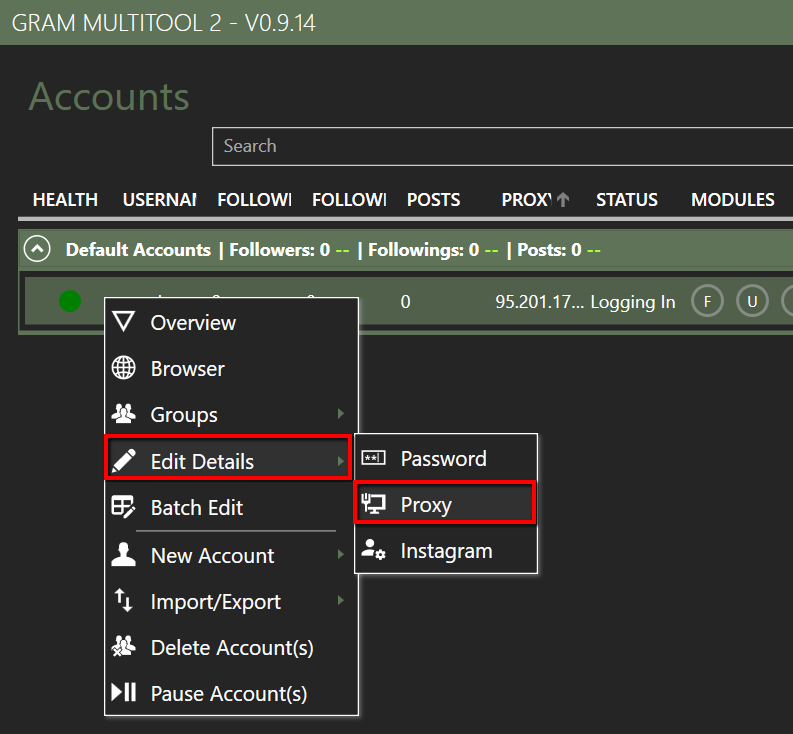Open the Groups submenu entry
This screenshot has height=734, width=793.
click(x=231, y=415)
